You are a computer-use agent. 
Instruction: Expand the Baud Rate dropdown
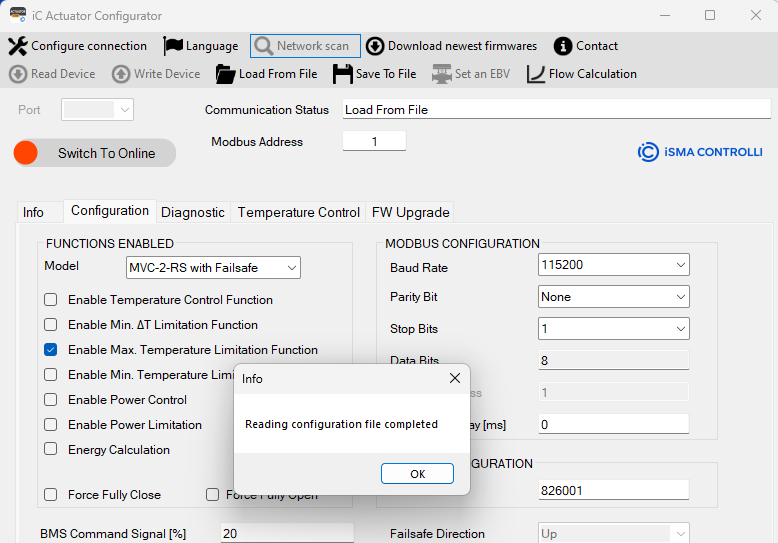614,265
